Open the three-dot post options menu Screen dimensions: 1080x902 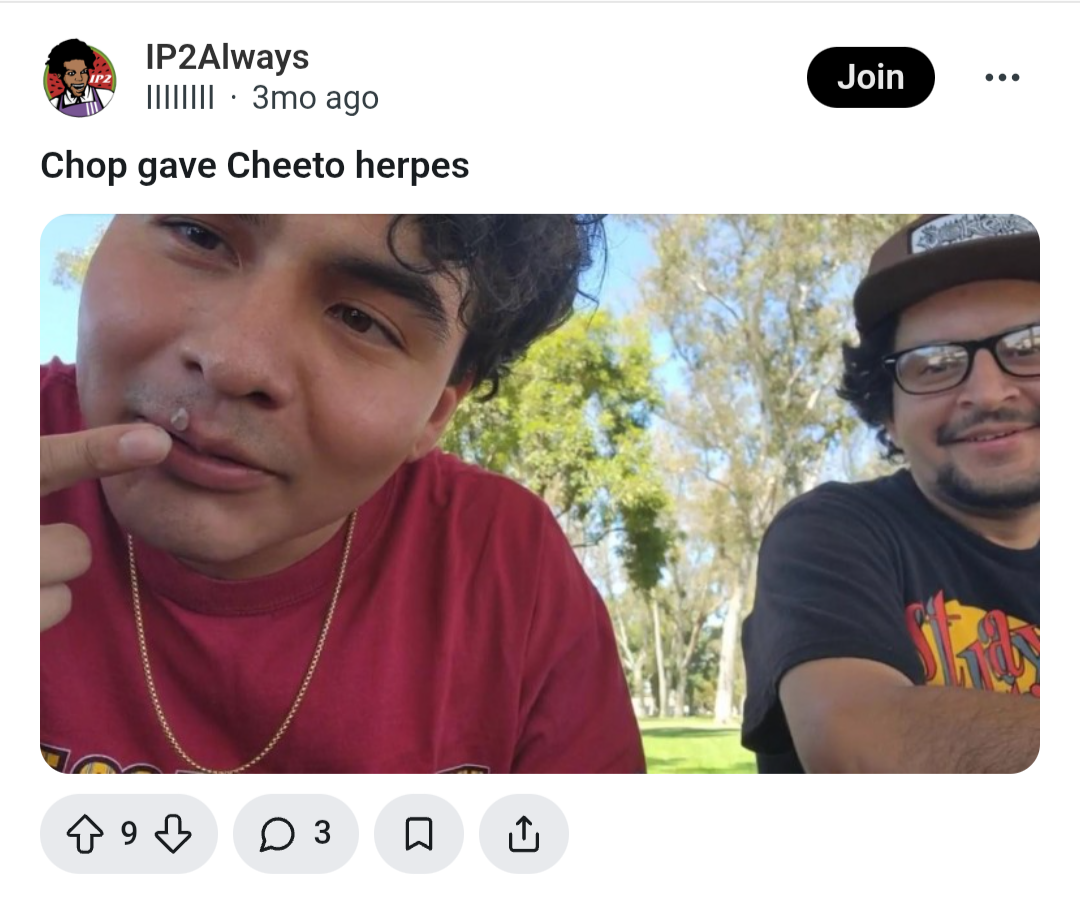(1002, 77)
